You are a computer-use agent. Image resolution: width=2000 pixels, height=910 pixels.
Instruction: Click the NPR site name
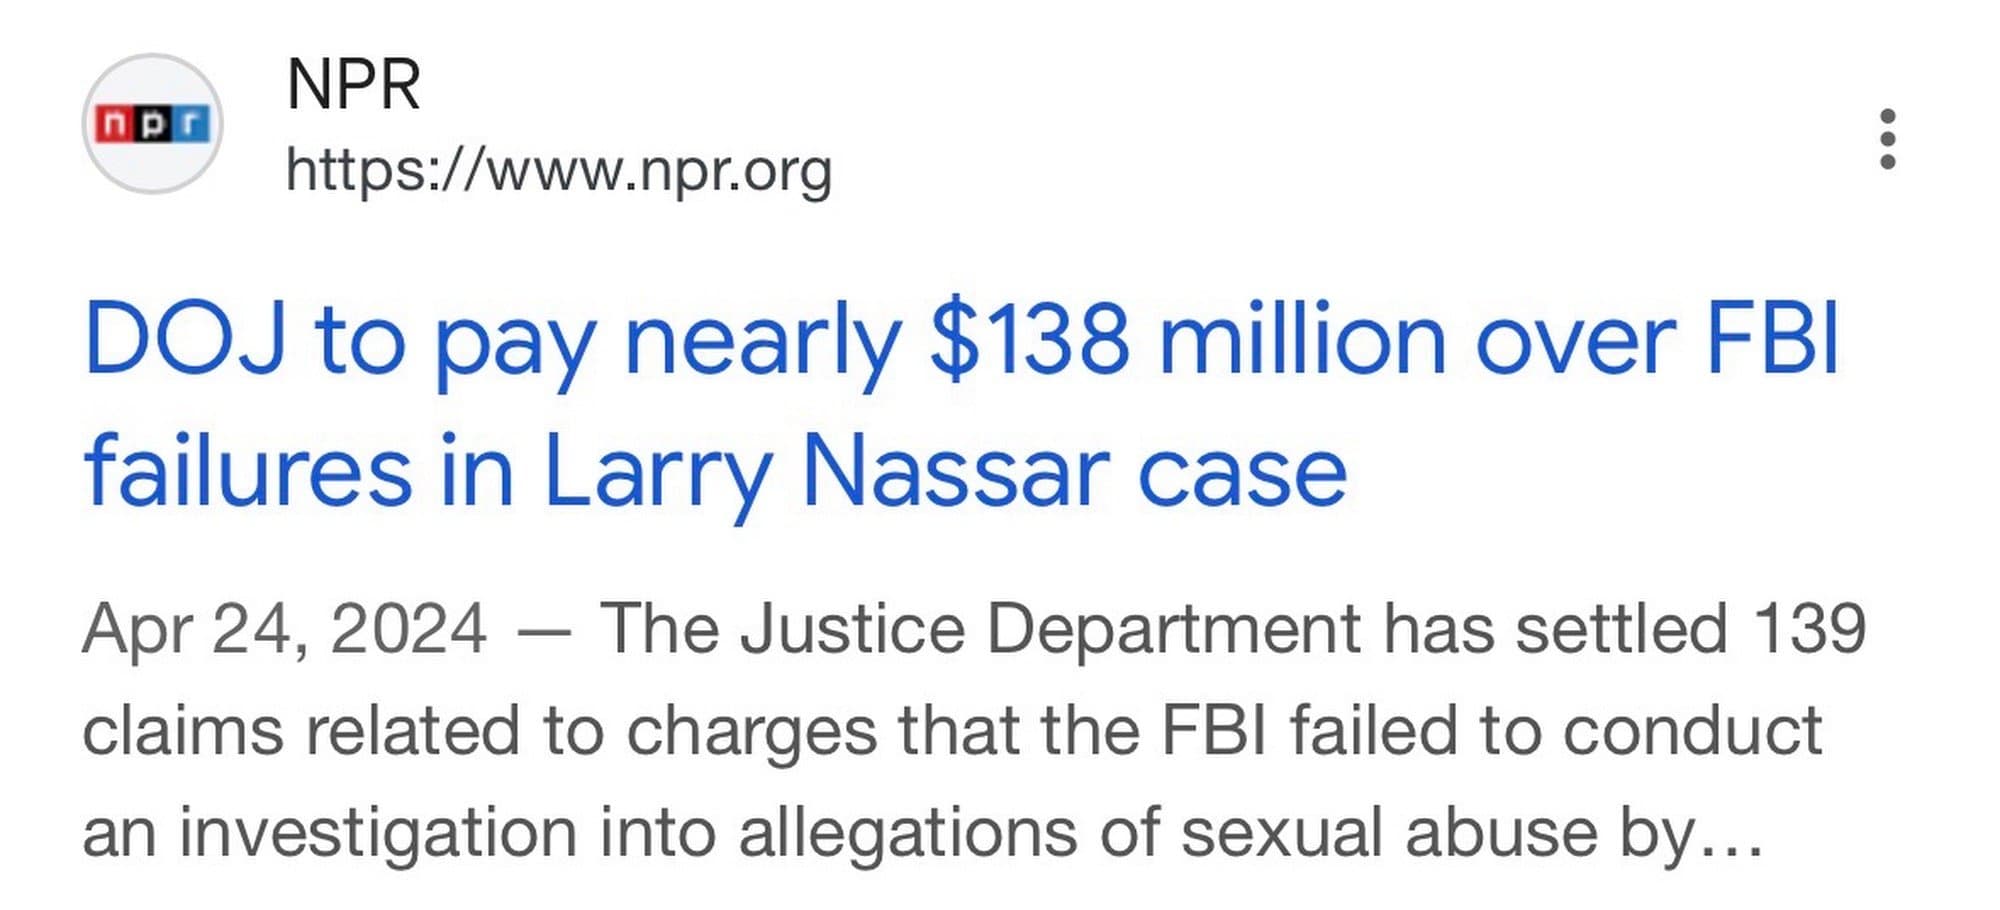click(x=353, y=85)
